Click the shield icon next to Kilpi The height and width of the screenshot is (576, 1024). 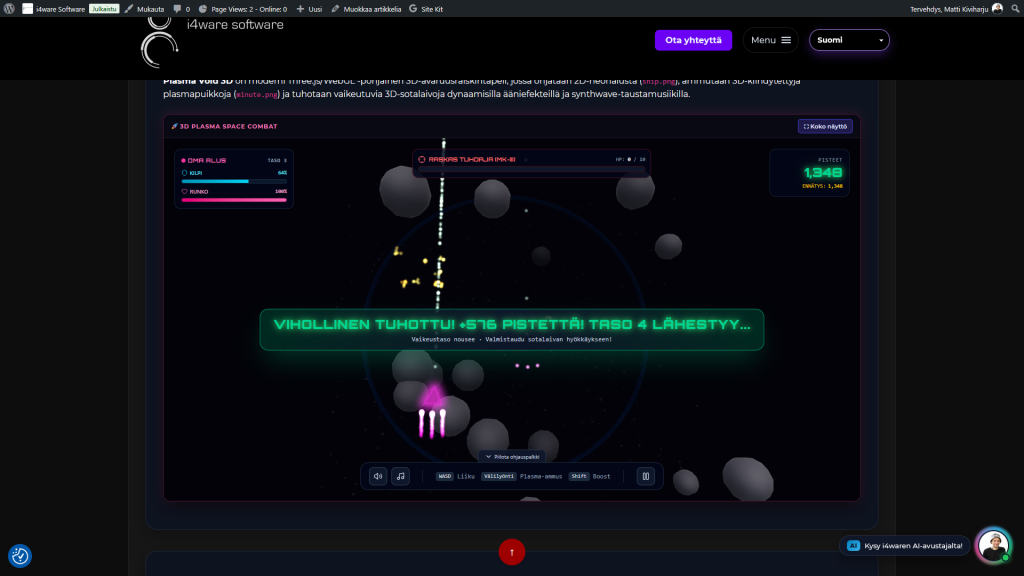[184, 173]
